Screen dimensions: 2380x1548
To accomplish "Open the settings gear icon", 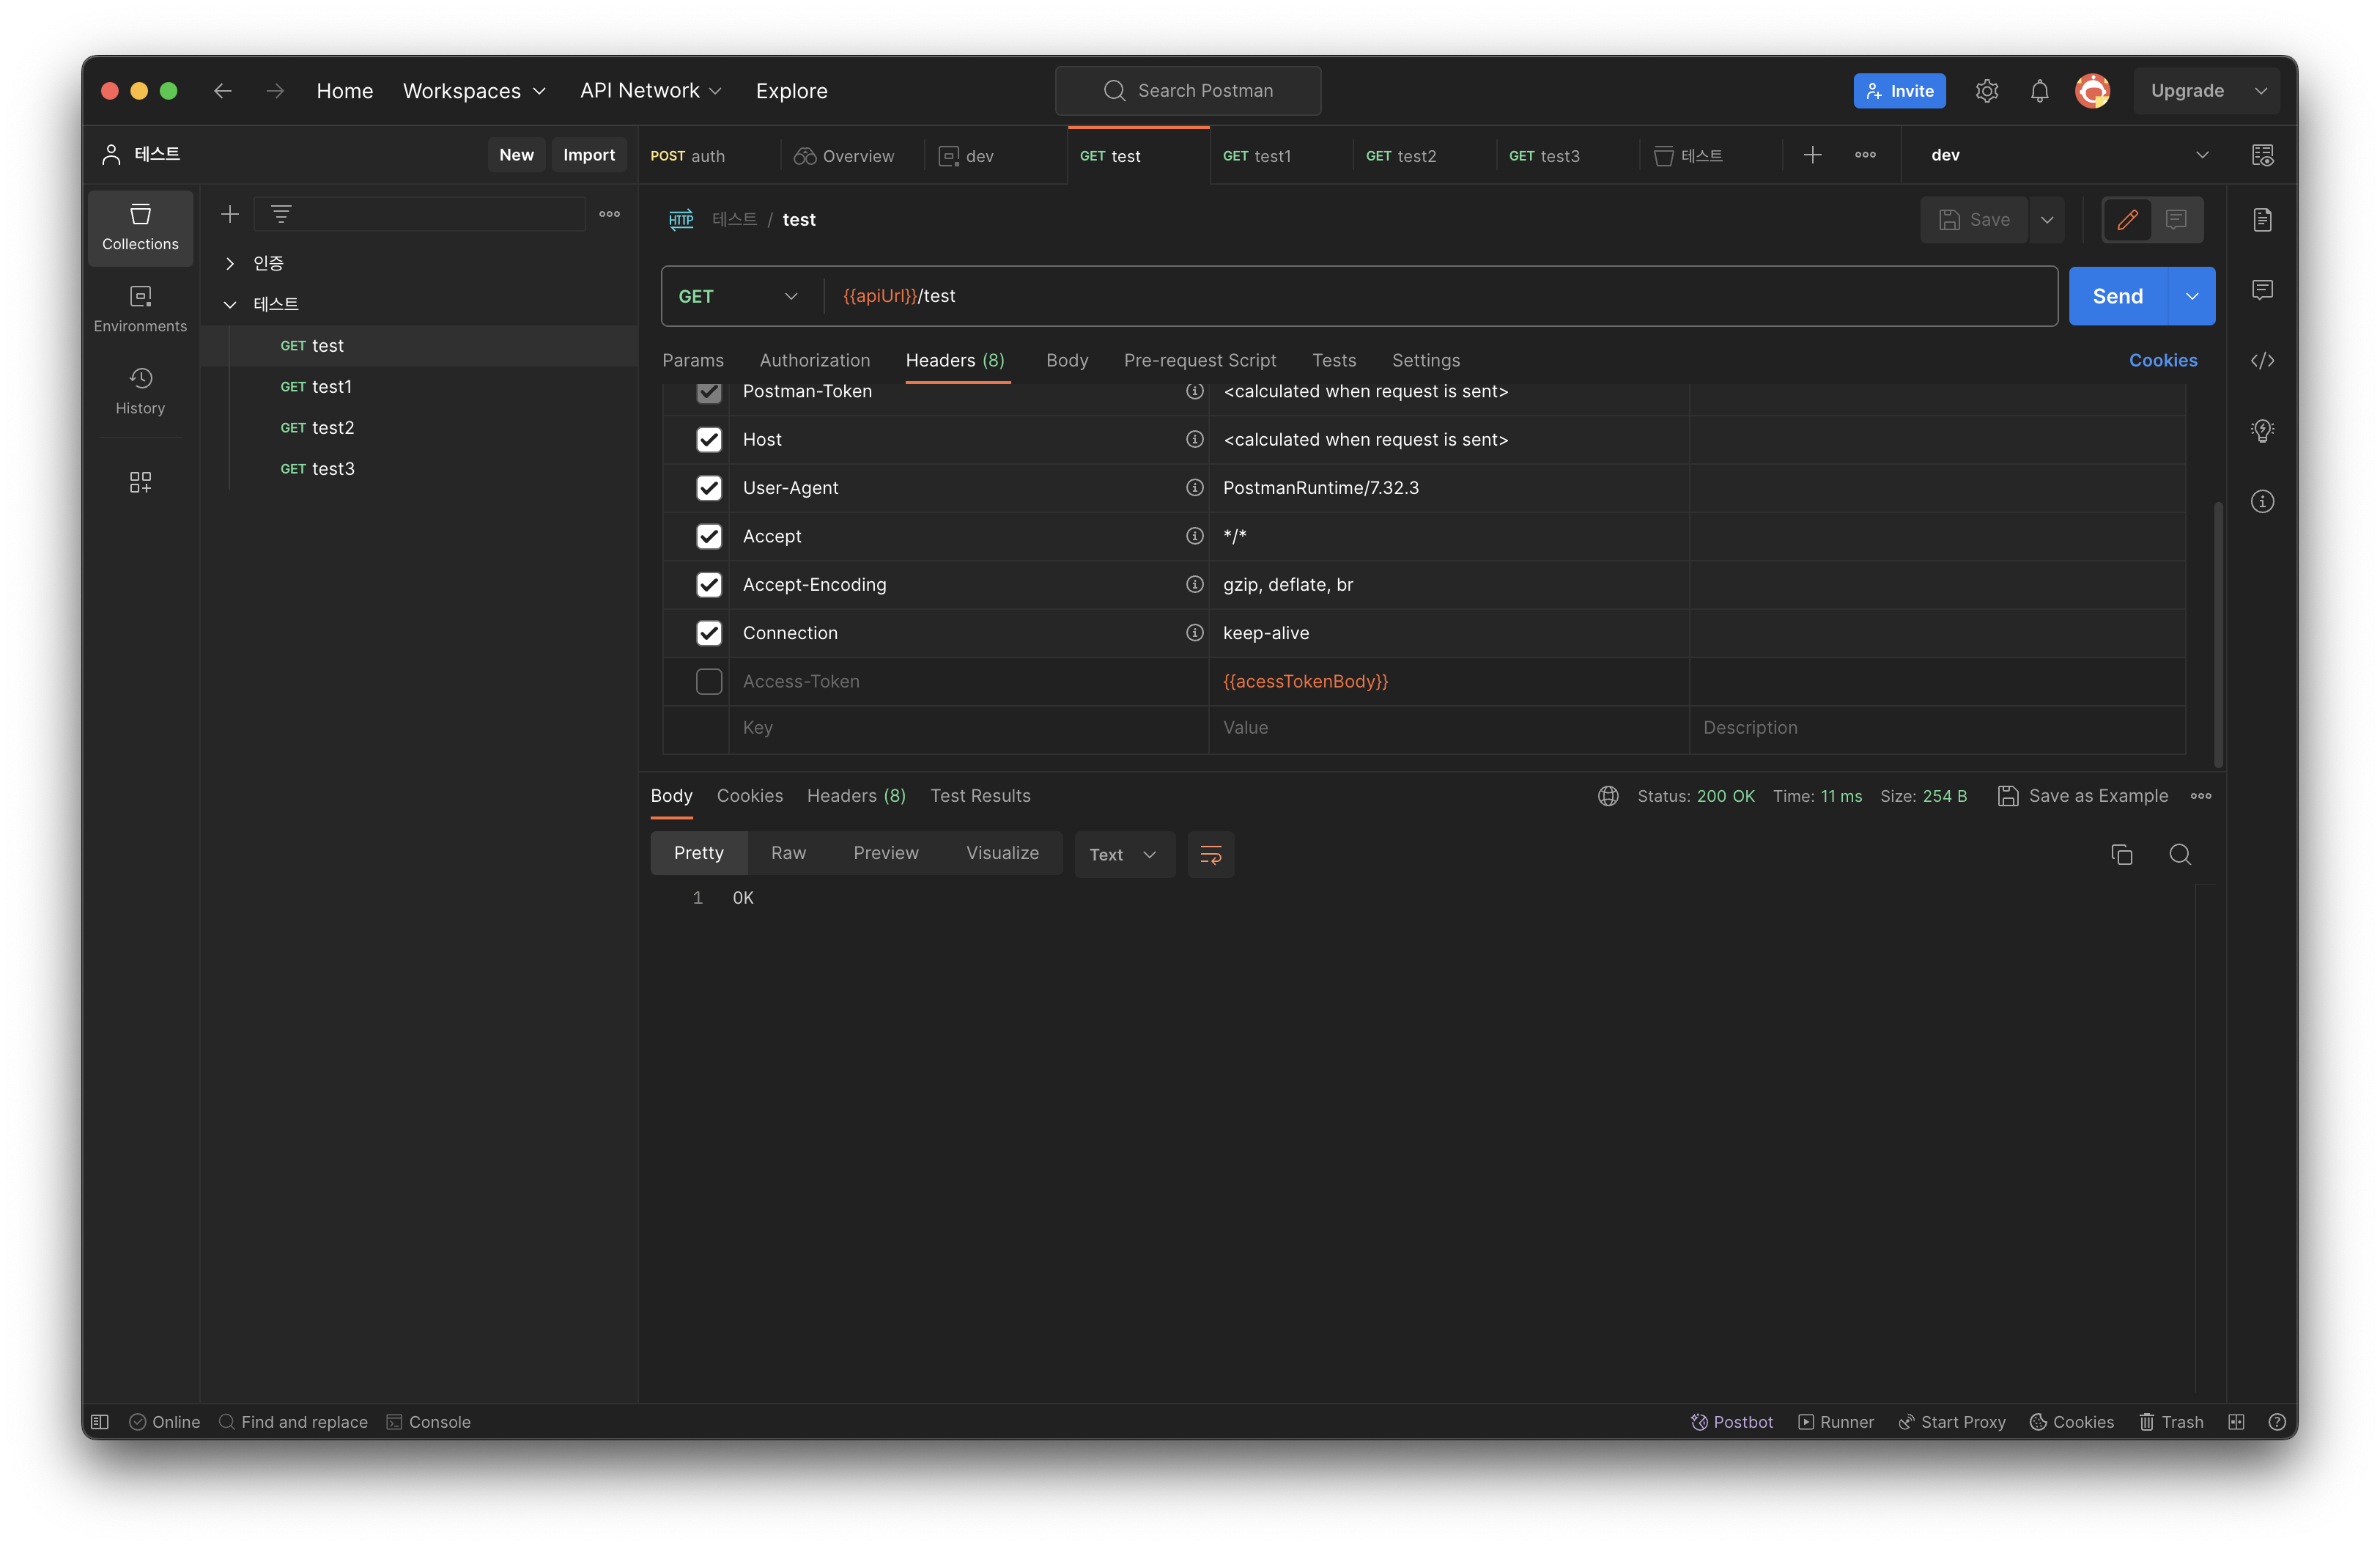I will 1986,91.
